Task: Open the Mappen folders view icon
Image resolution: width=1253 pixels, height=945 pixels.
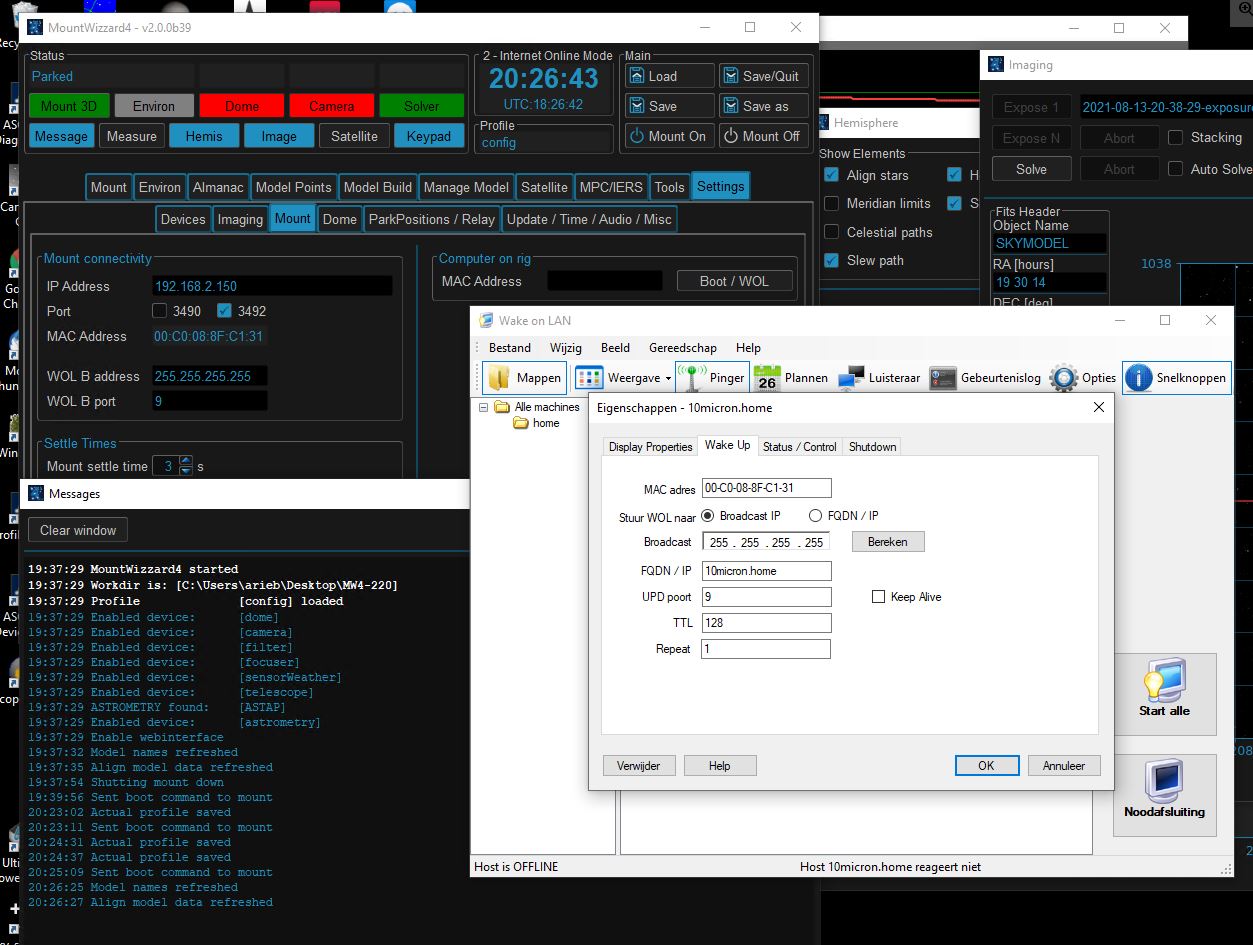Action: [x=524, y=378]
